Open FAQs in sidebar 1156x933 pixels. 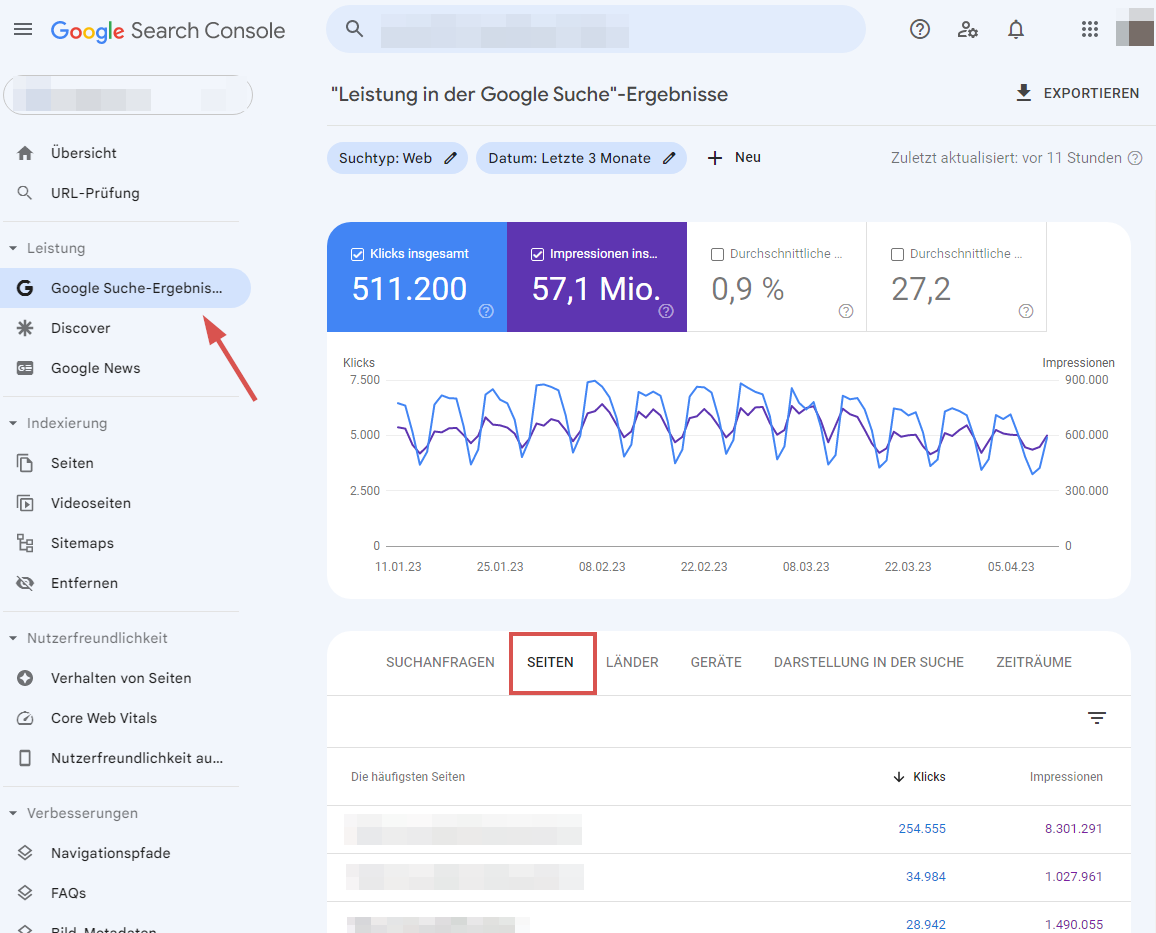[x=69, y=892]
